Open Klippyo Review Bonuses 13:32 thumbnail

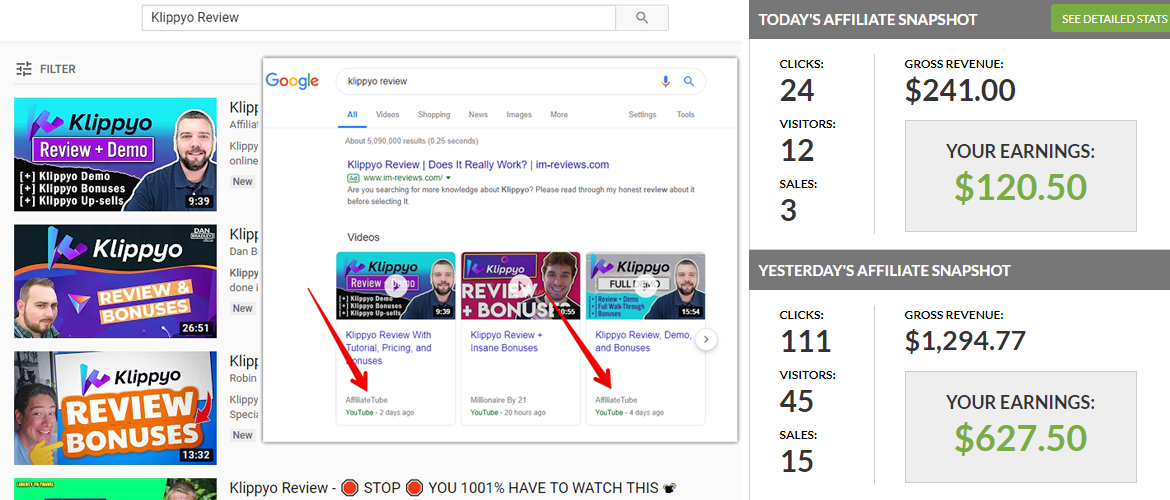(x=116, y=408)
